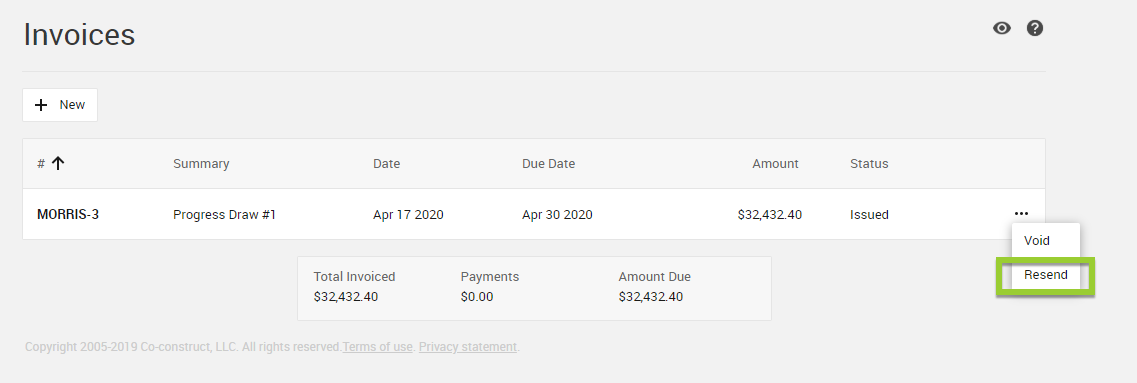Image resolution: width=1137 pixels, height=383 pixels.
Task: Open invoice MORRIS-3
Action: pos(67,215)
